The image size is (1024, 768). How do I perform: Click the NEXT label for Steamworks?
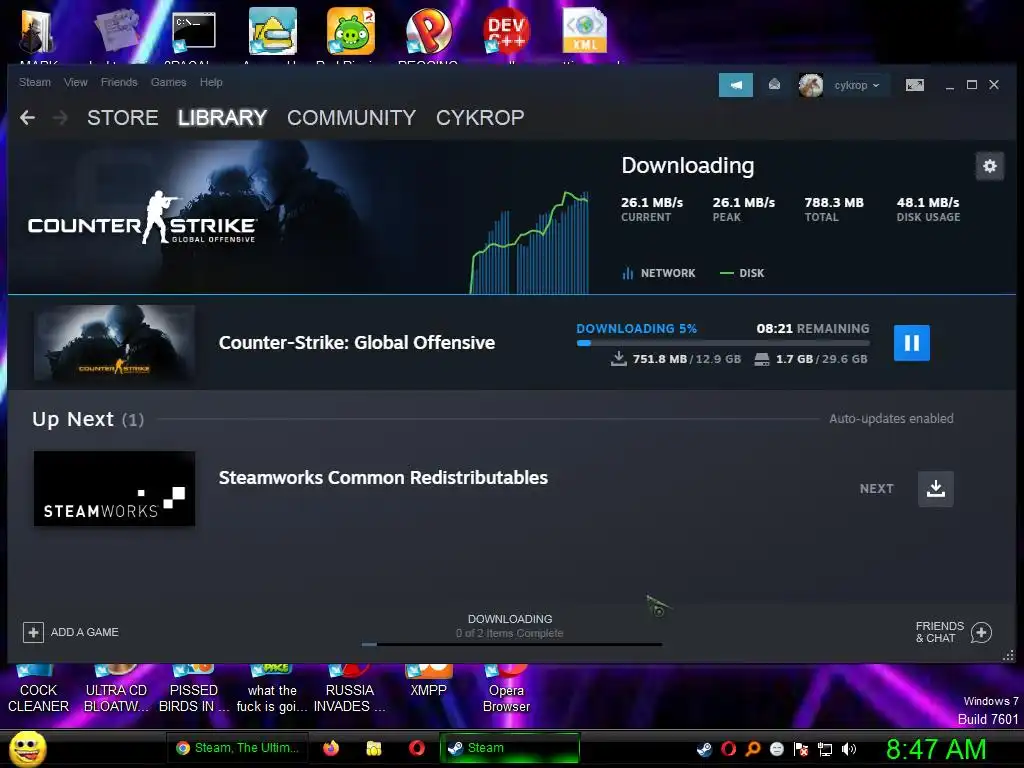pyautogui.click(x=876, y=488)
